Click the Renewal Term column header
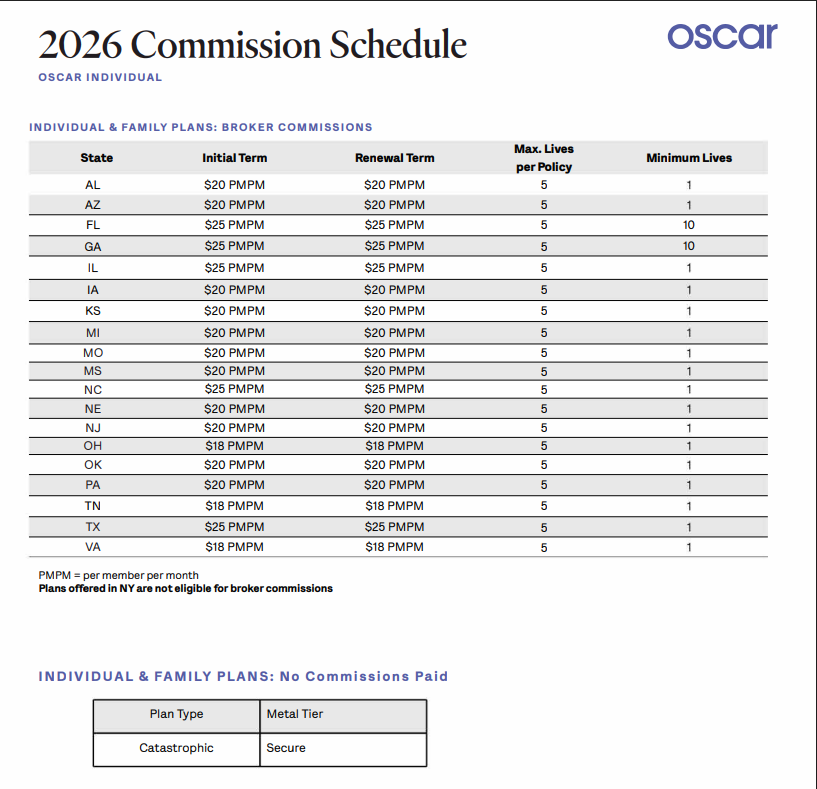The height and width of the screenshot is (789, 817). 394,158
